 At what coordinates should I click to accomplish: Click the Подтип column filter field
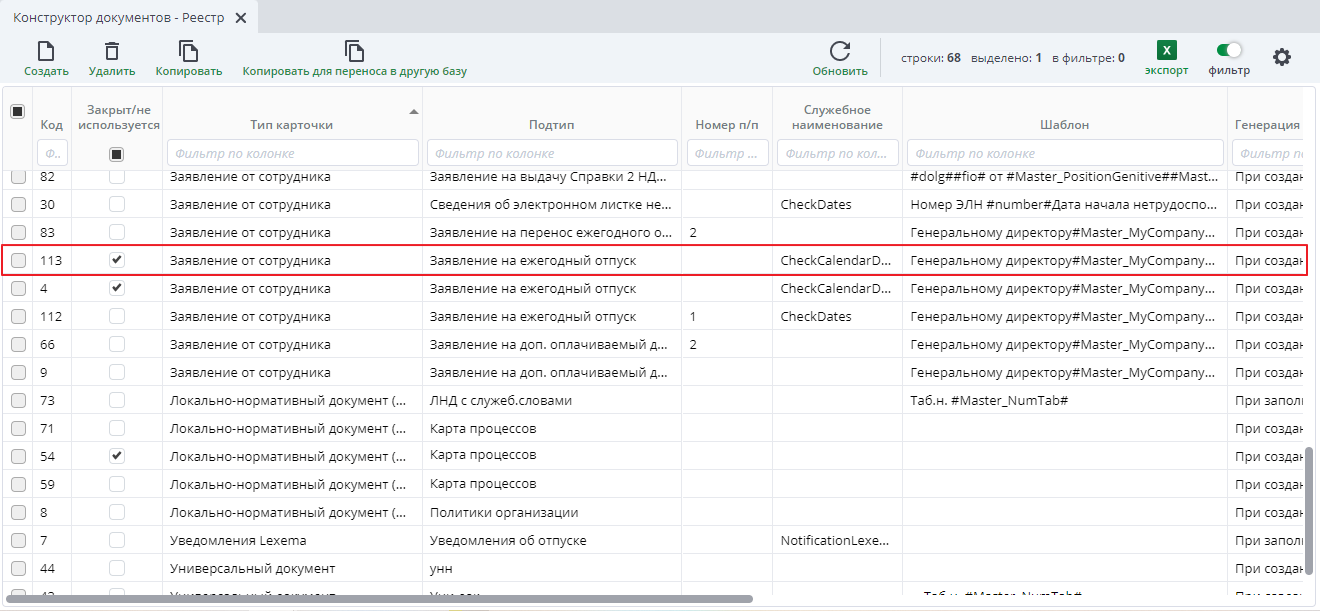click(553, 153)
